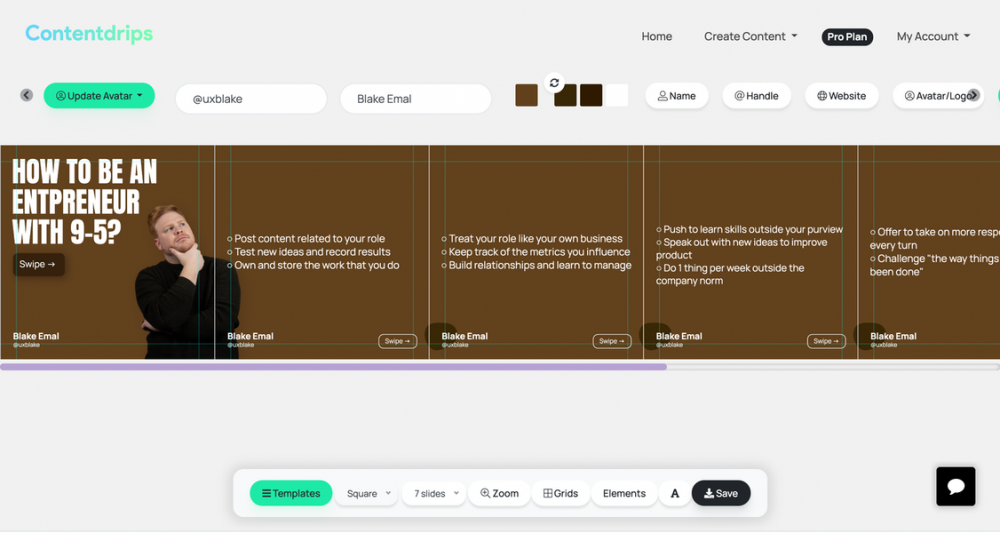Select 'Blake Emal' name on first slide
1000x533 pixels.
(x=36, y=336)
